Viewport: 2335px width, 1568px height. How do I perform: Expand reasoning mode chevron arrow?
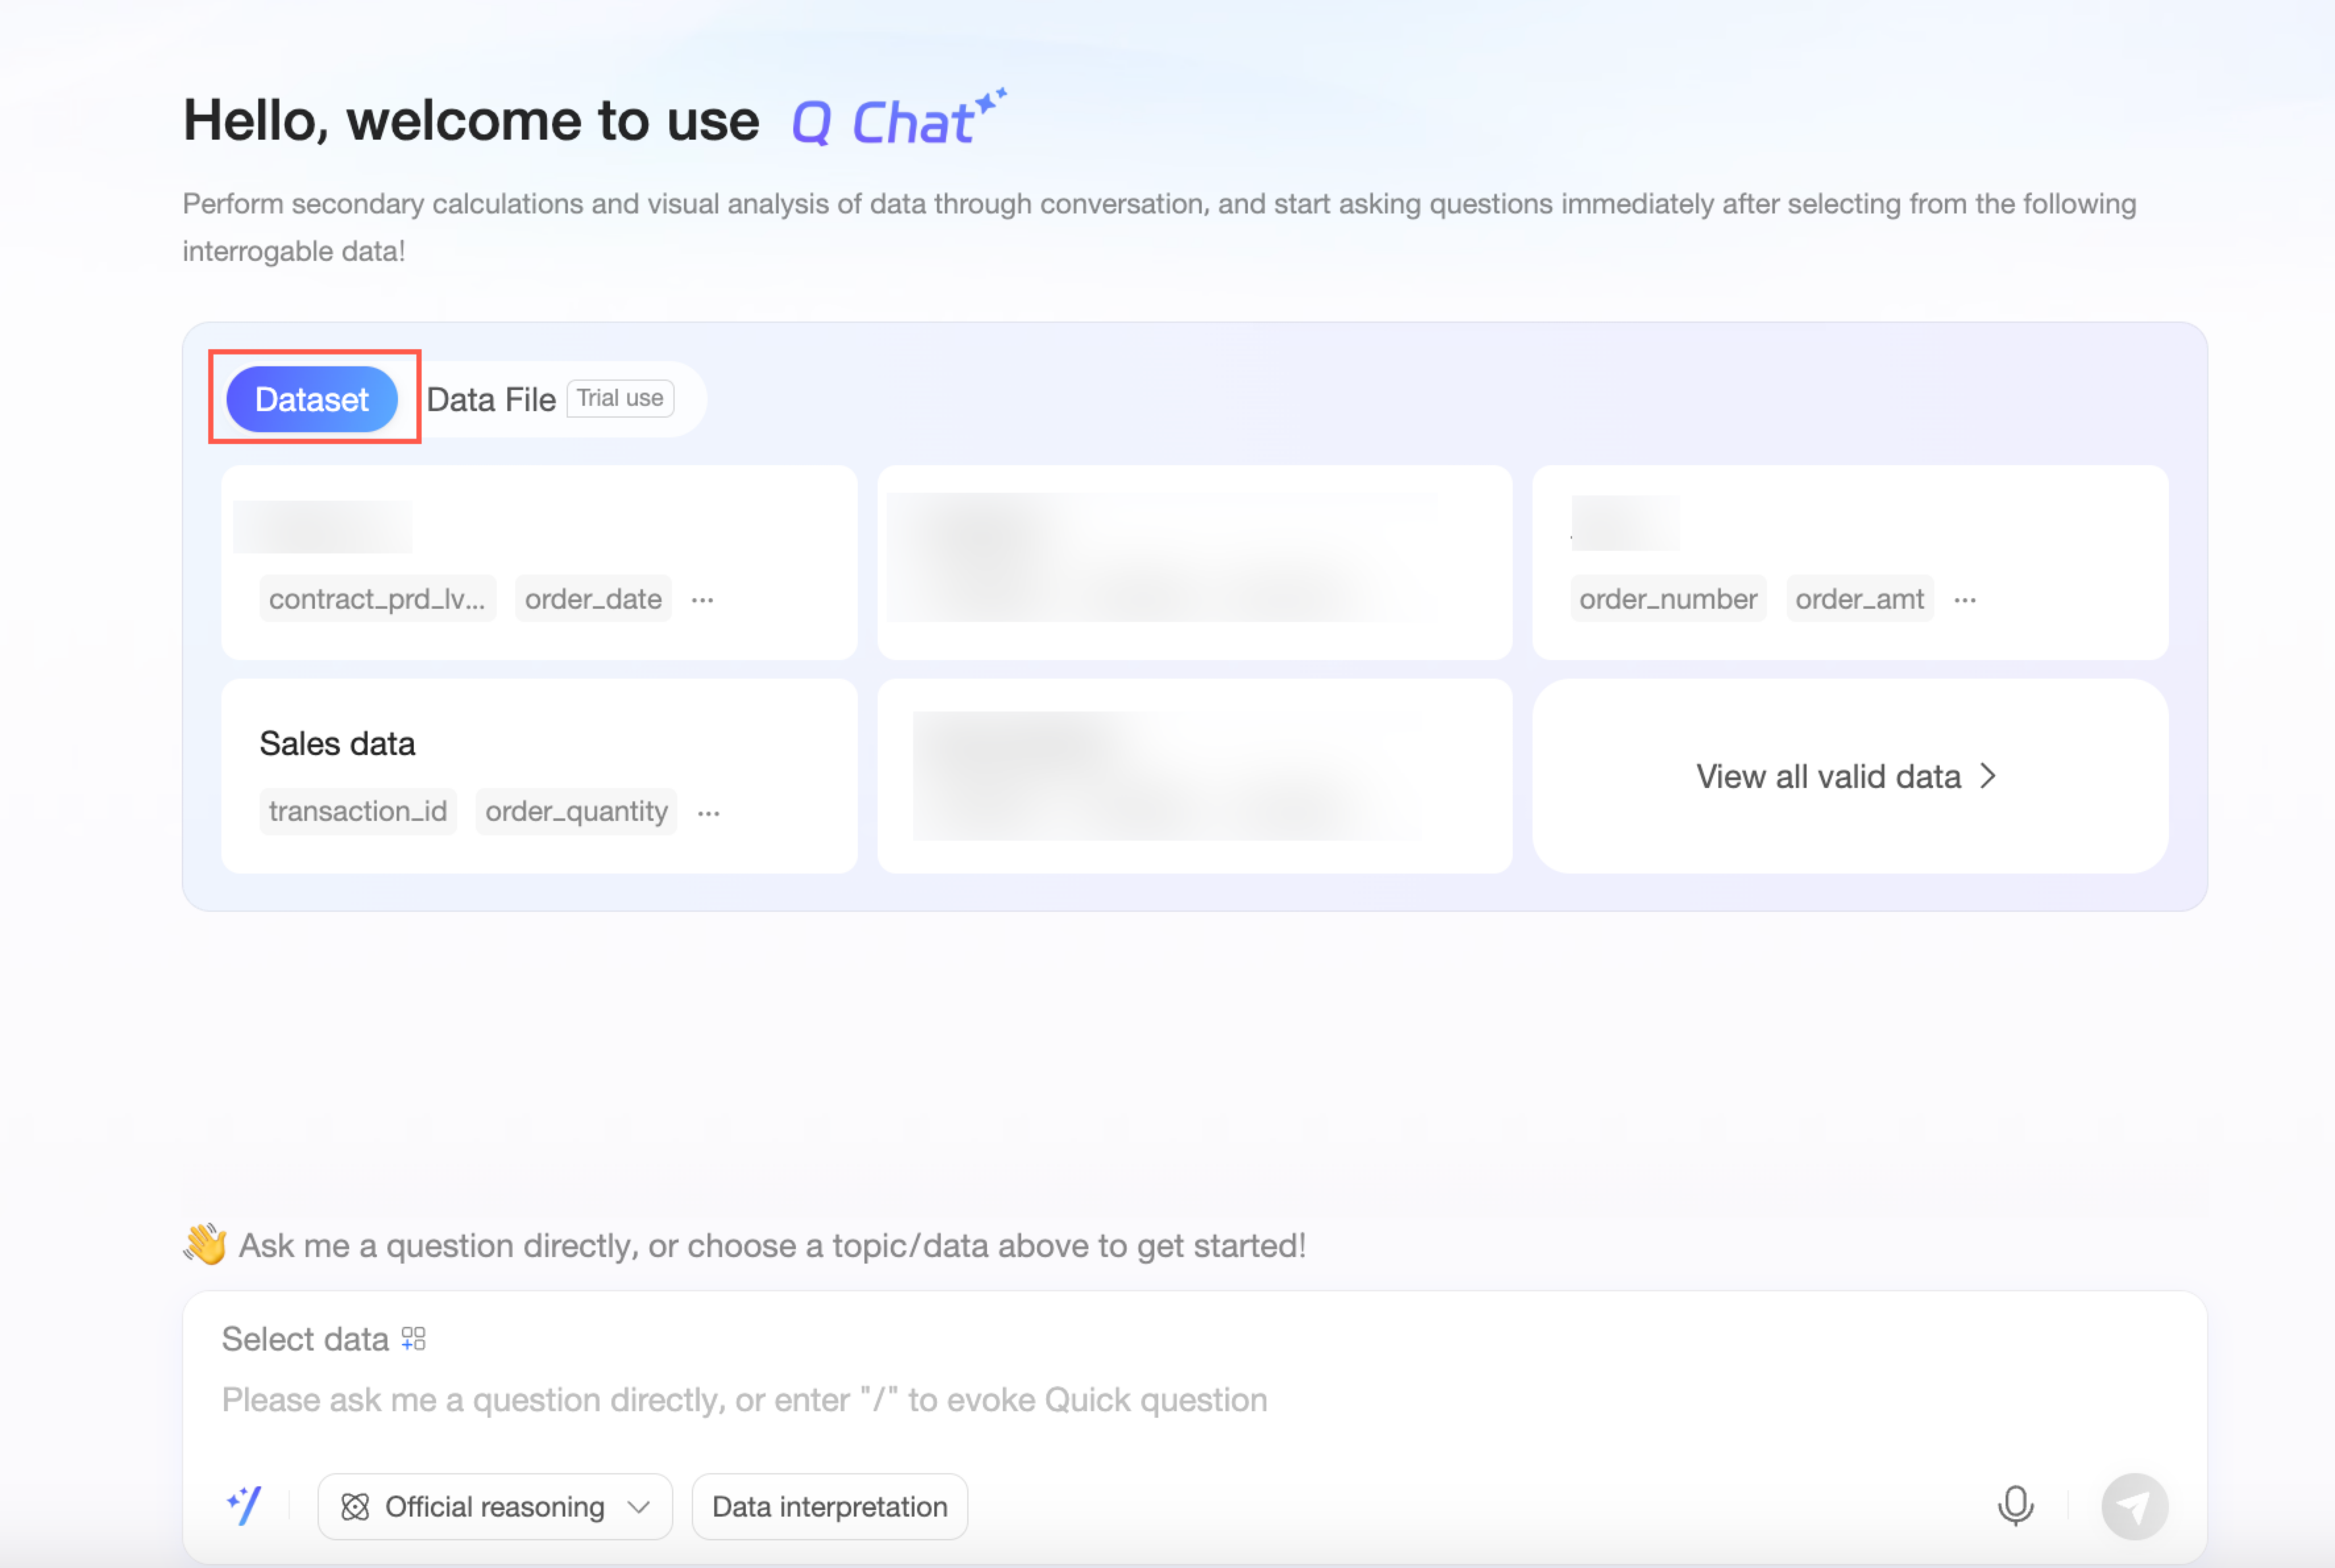click(x=639, y=1506)
